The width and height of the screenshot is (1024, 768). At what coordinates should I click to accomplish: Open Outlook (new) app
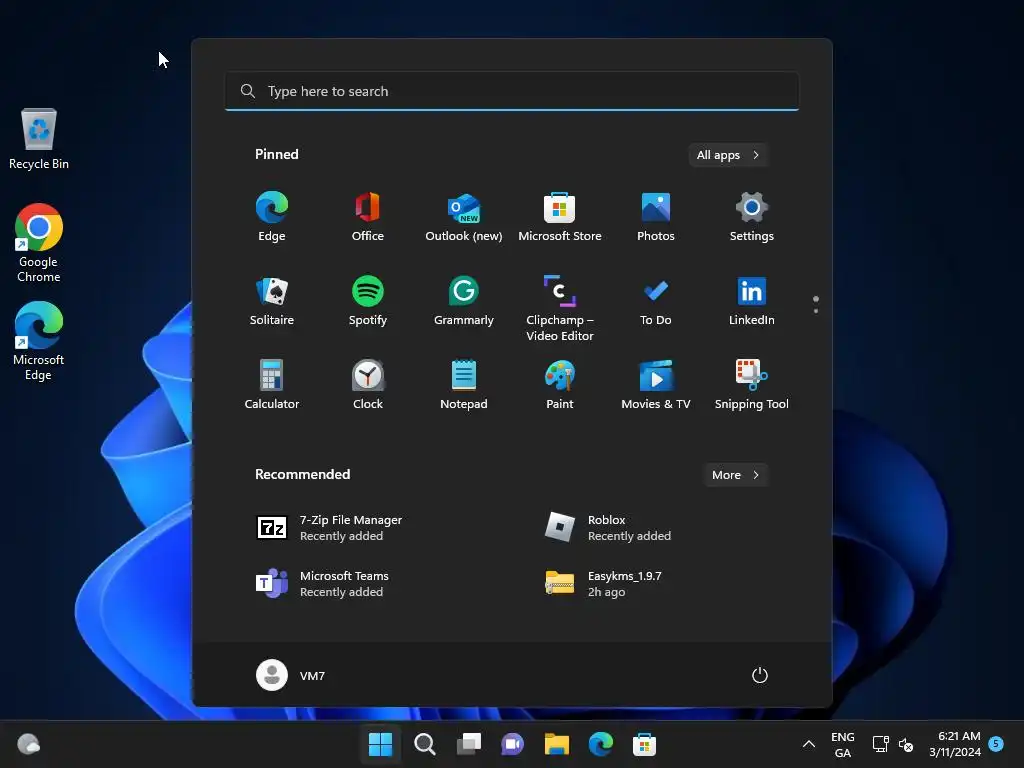pyautogui.click(x=464, y=217)
